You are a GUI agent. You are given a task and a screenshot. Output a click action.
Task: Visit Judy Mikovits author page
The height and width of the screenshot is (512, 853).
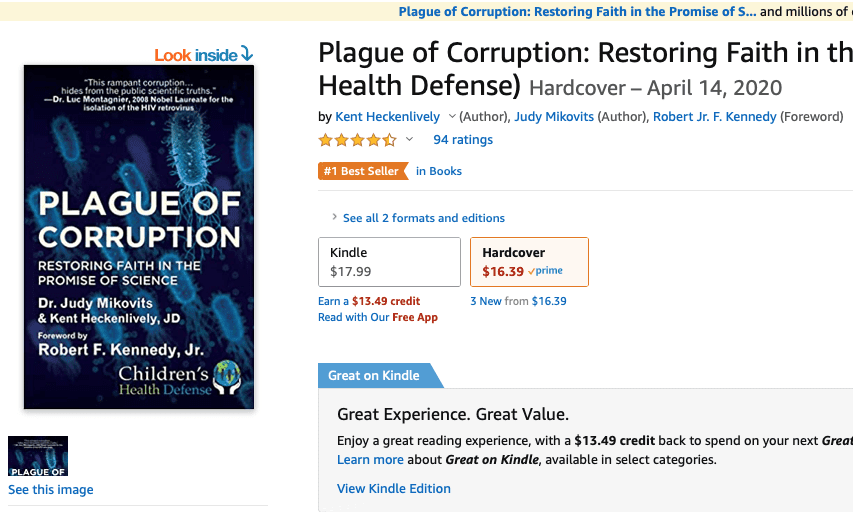[x=554, y=117]
